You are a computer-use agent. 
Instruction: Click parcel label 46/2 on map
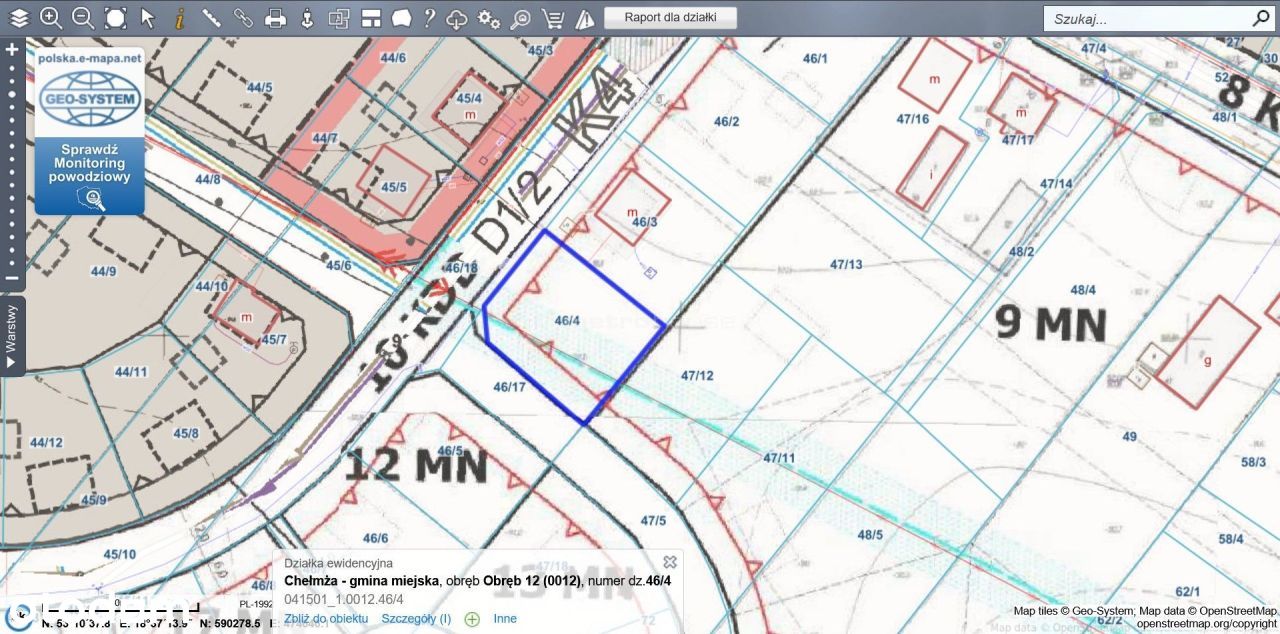[726, 122]
